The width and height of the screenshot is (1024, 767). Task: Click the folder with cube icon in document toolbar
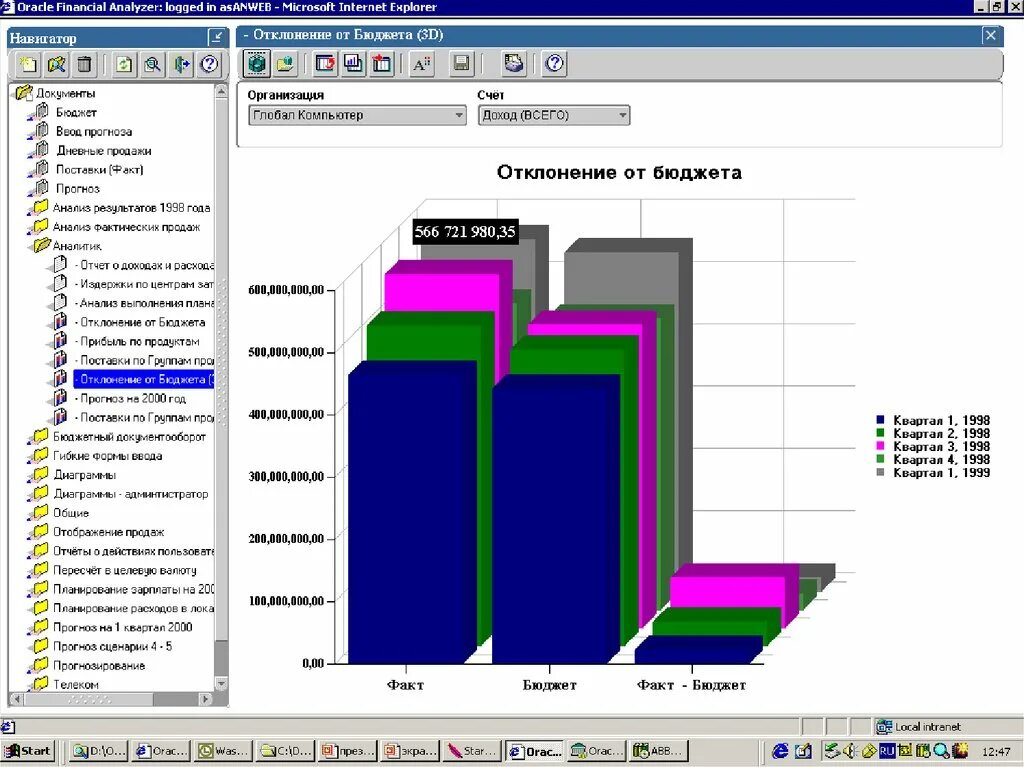click(285, 63)
